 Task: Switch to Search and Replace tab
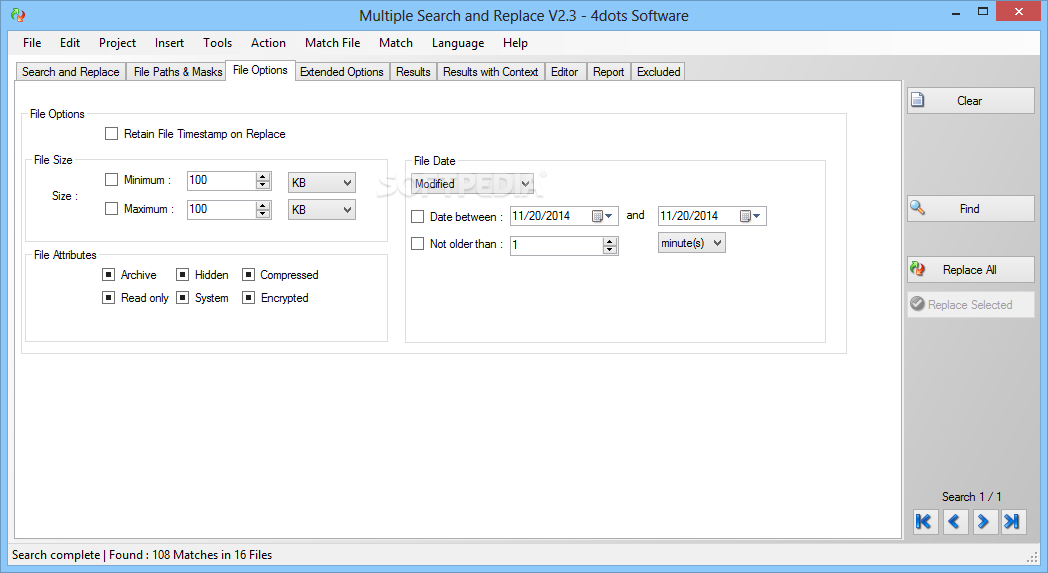coord(71,72)
